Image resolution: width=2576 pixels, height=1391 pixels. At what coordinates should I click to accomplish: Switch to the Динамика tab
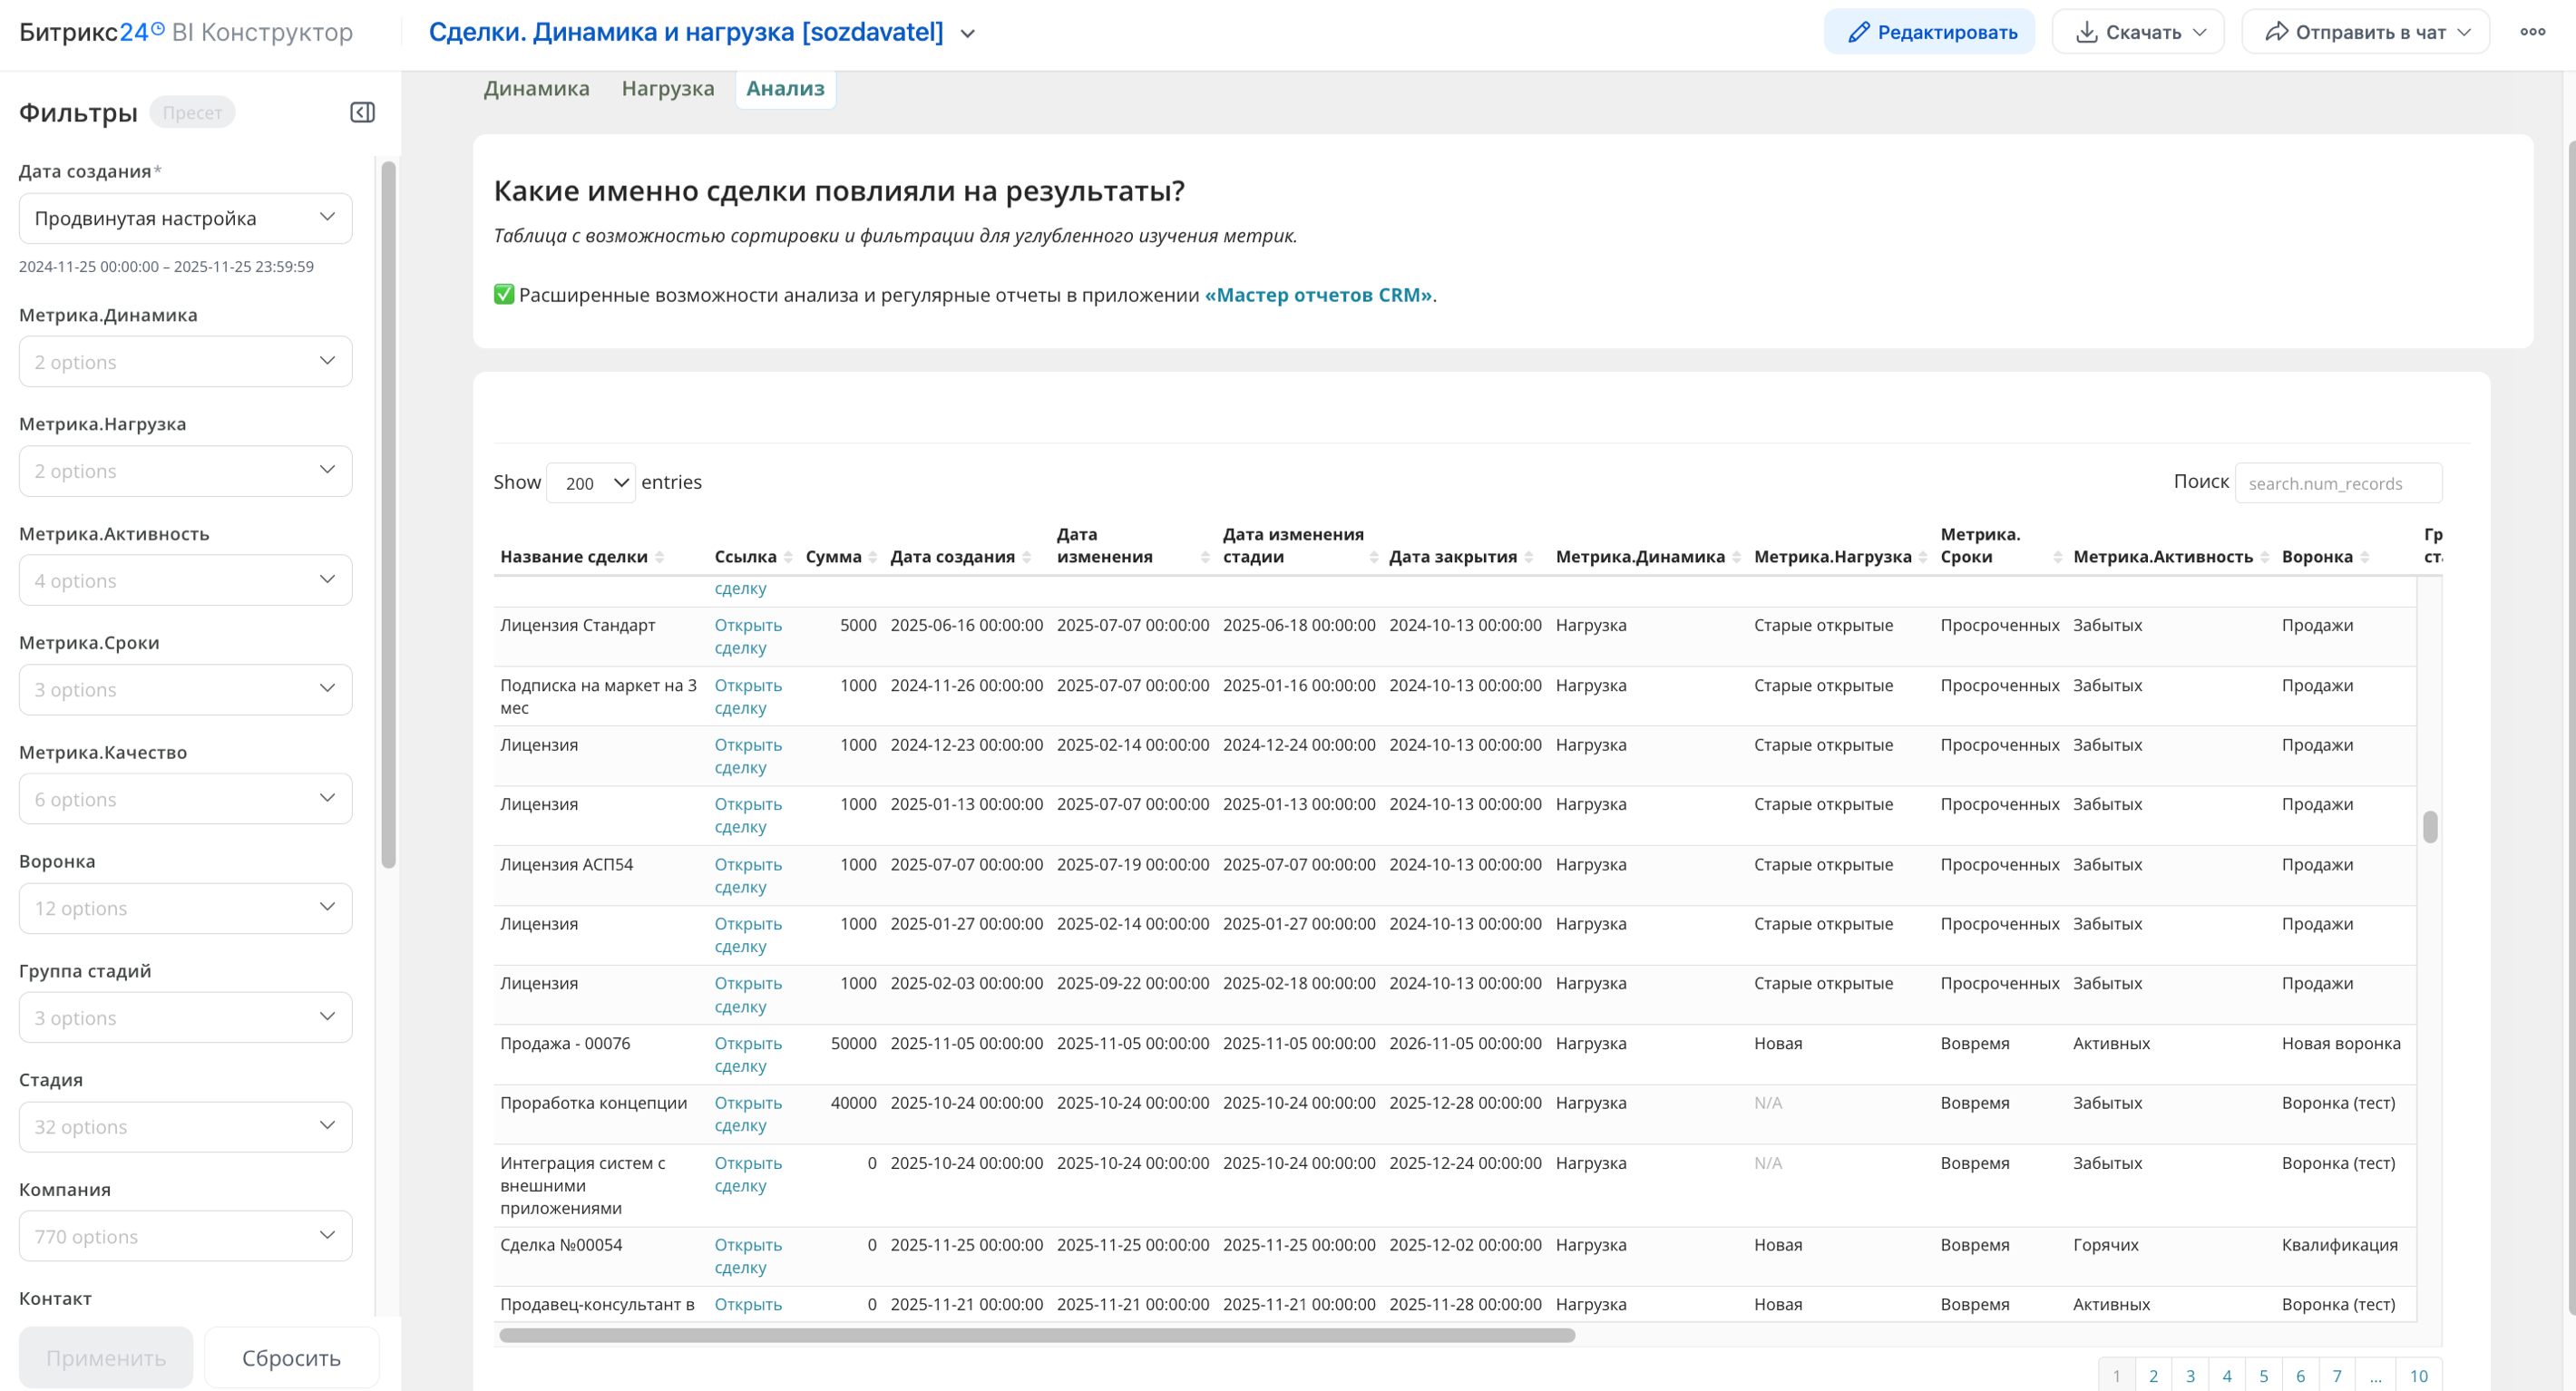(x=536, y=88)
